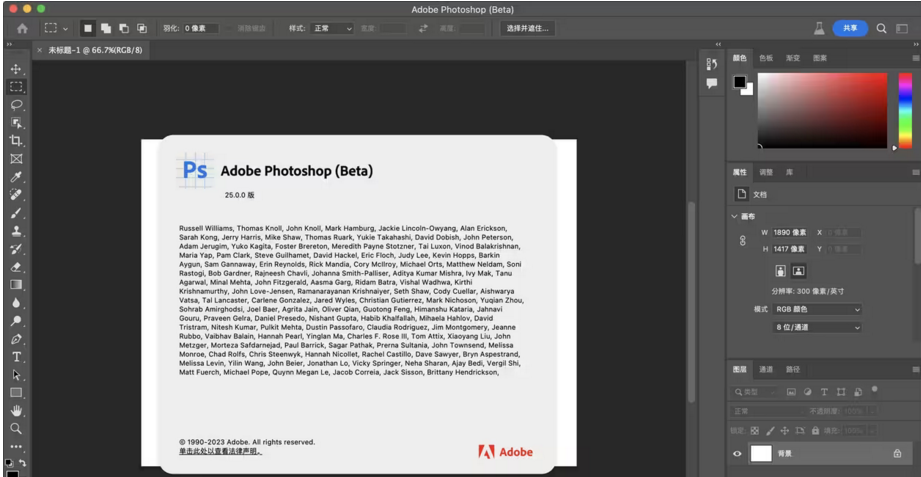Select the Pen tool
This screenshot has width=921, height=477.
click(x=16, y=339)
